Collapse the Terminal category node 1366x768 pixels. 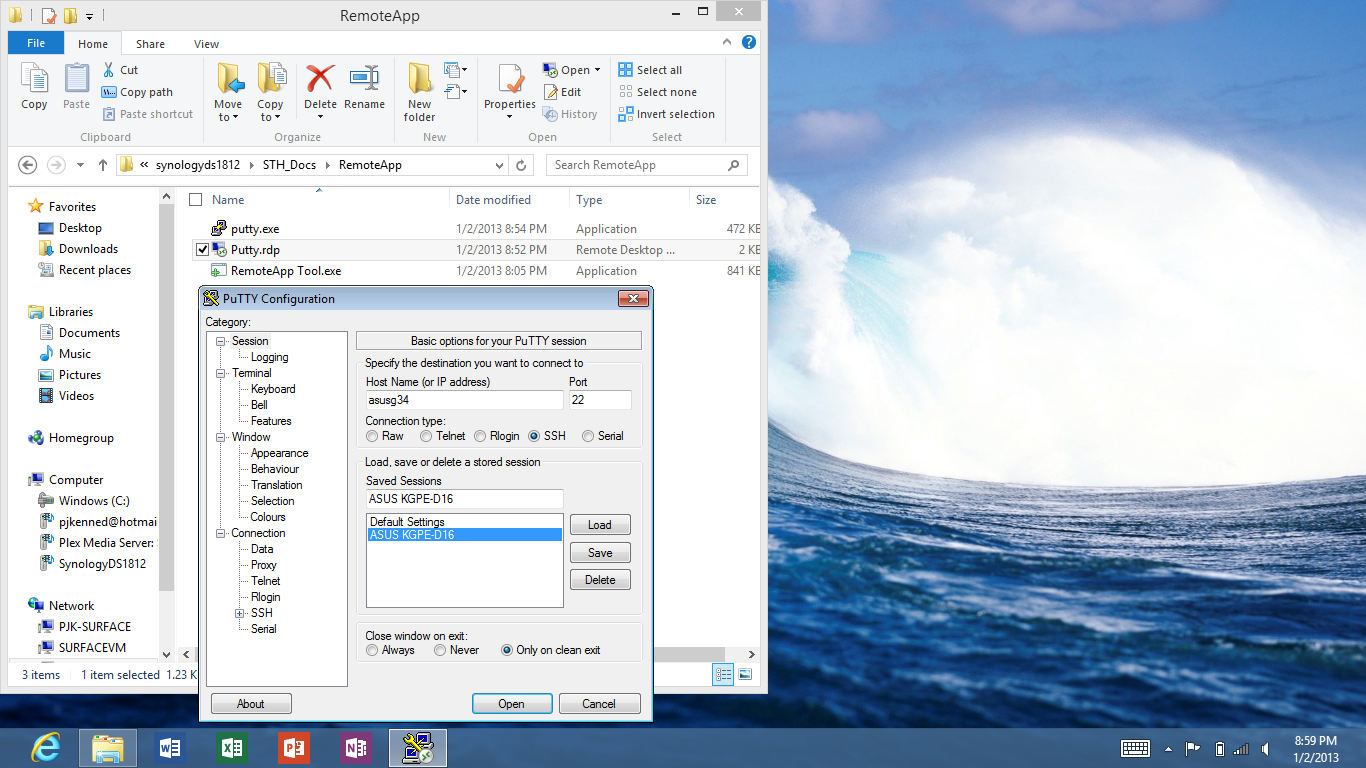221,373
